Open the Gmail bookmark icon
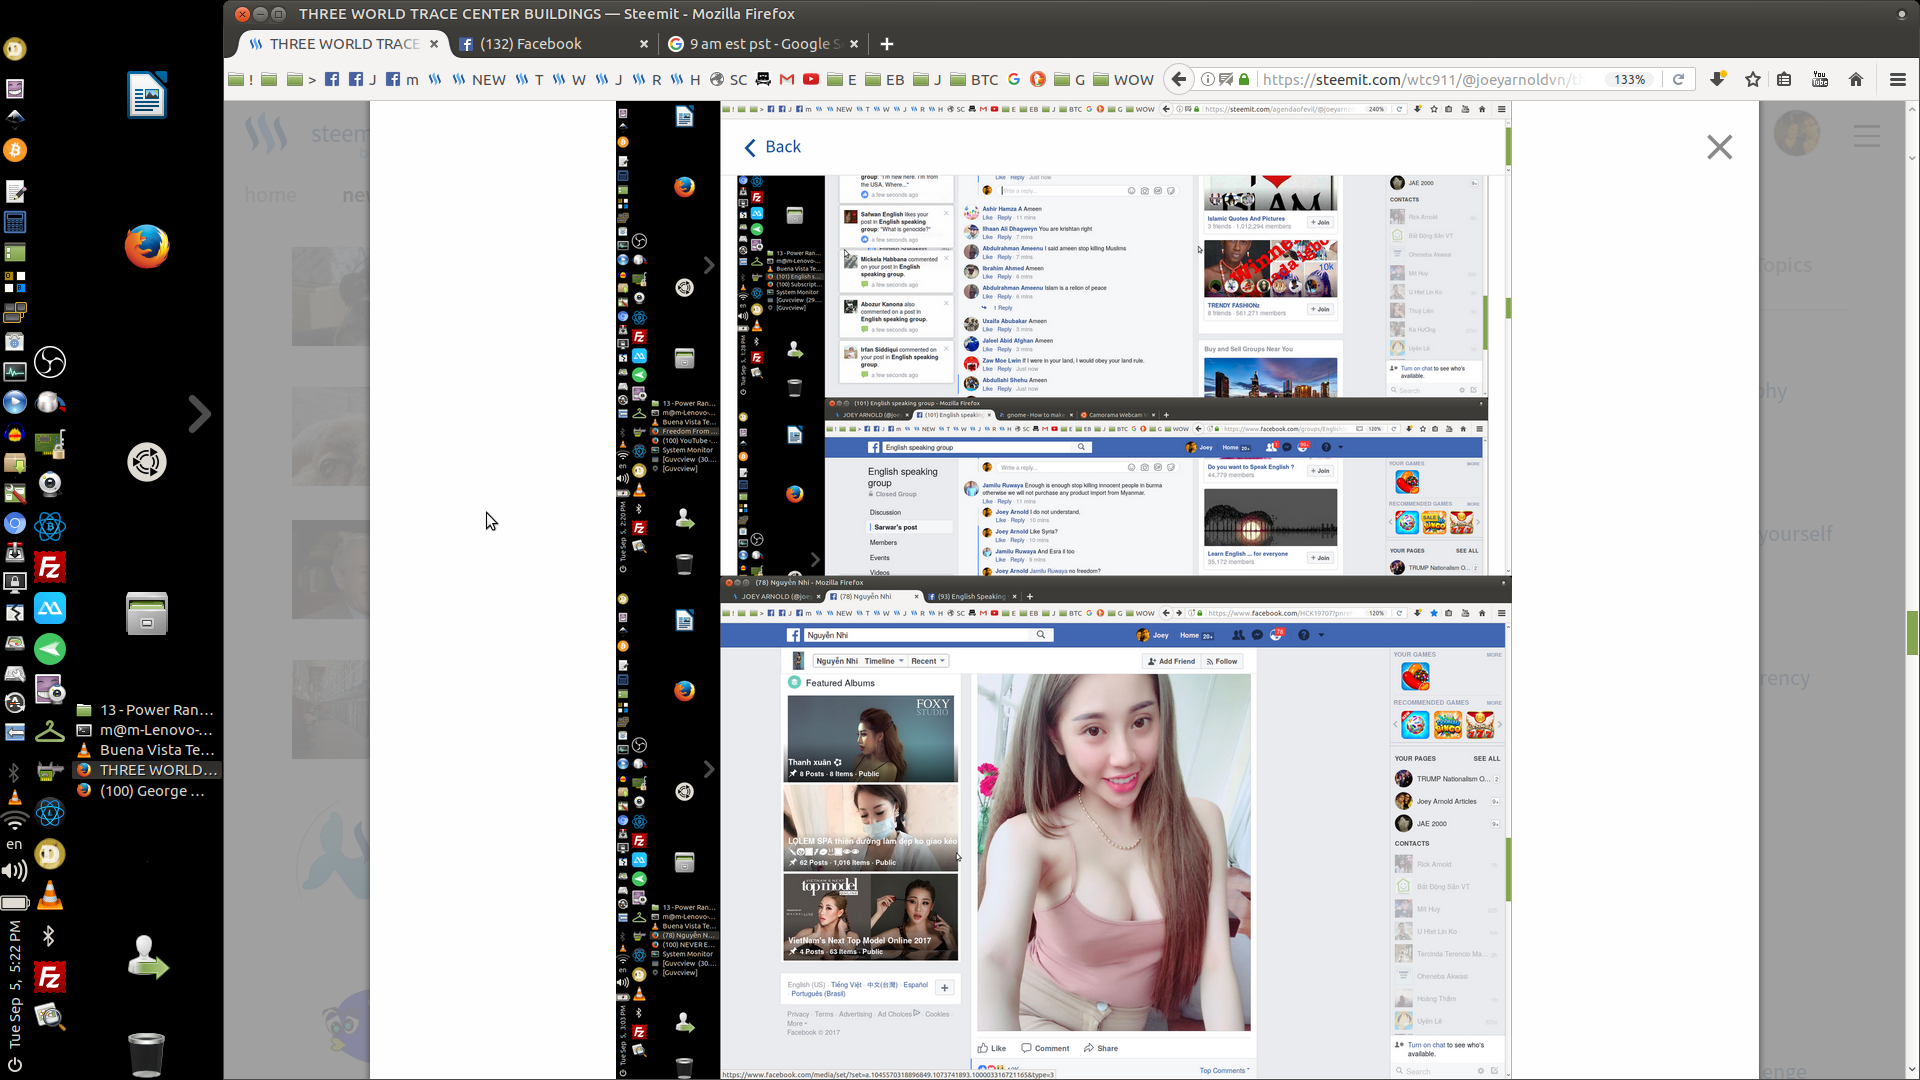This screenshot has width=1920, height=1080. point(787,79)
